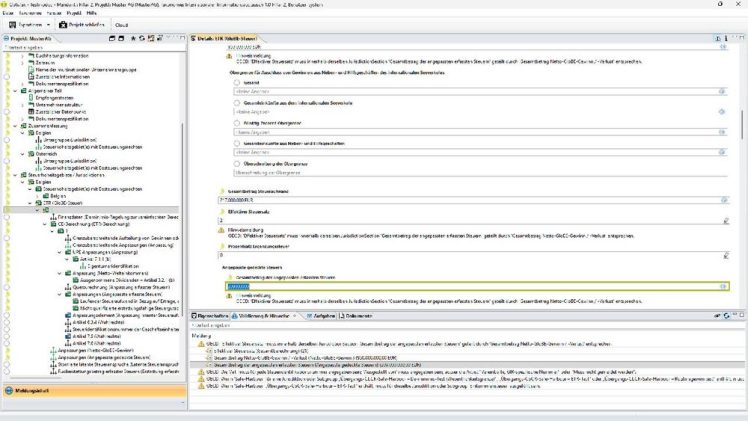Click the link icon in validation panel corner
This screenshot has height=421, width=748.
tap(717, 316)
